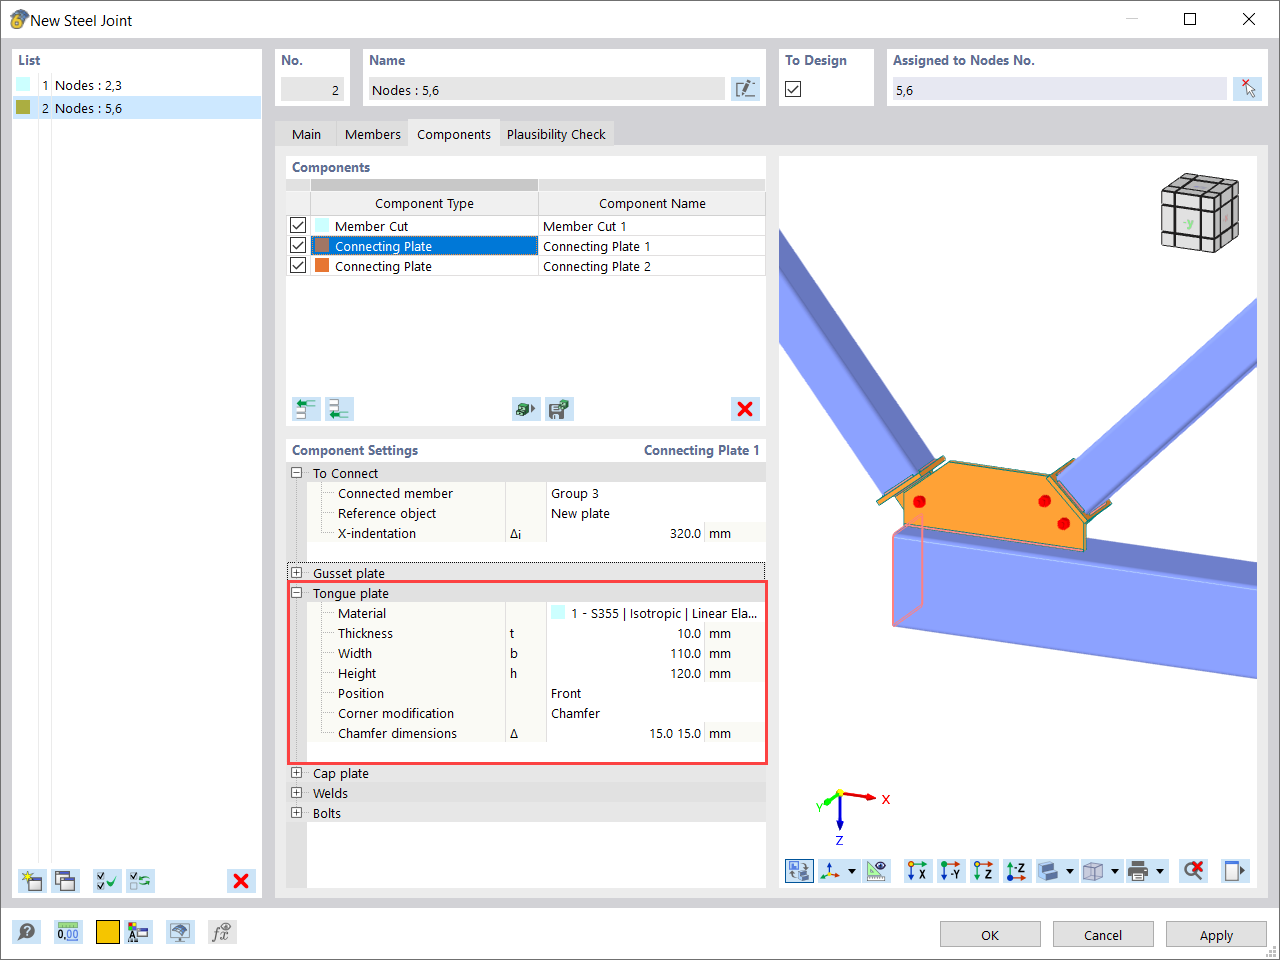This screenshot has height=960, width=1280.
Task: Uncheck the Member Cut component checkbox
Action: 298,225
